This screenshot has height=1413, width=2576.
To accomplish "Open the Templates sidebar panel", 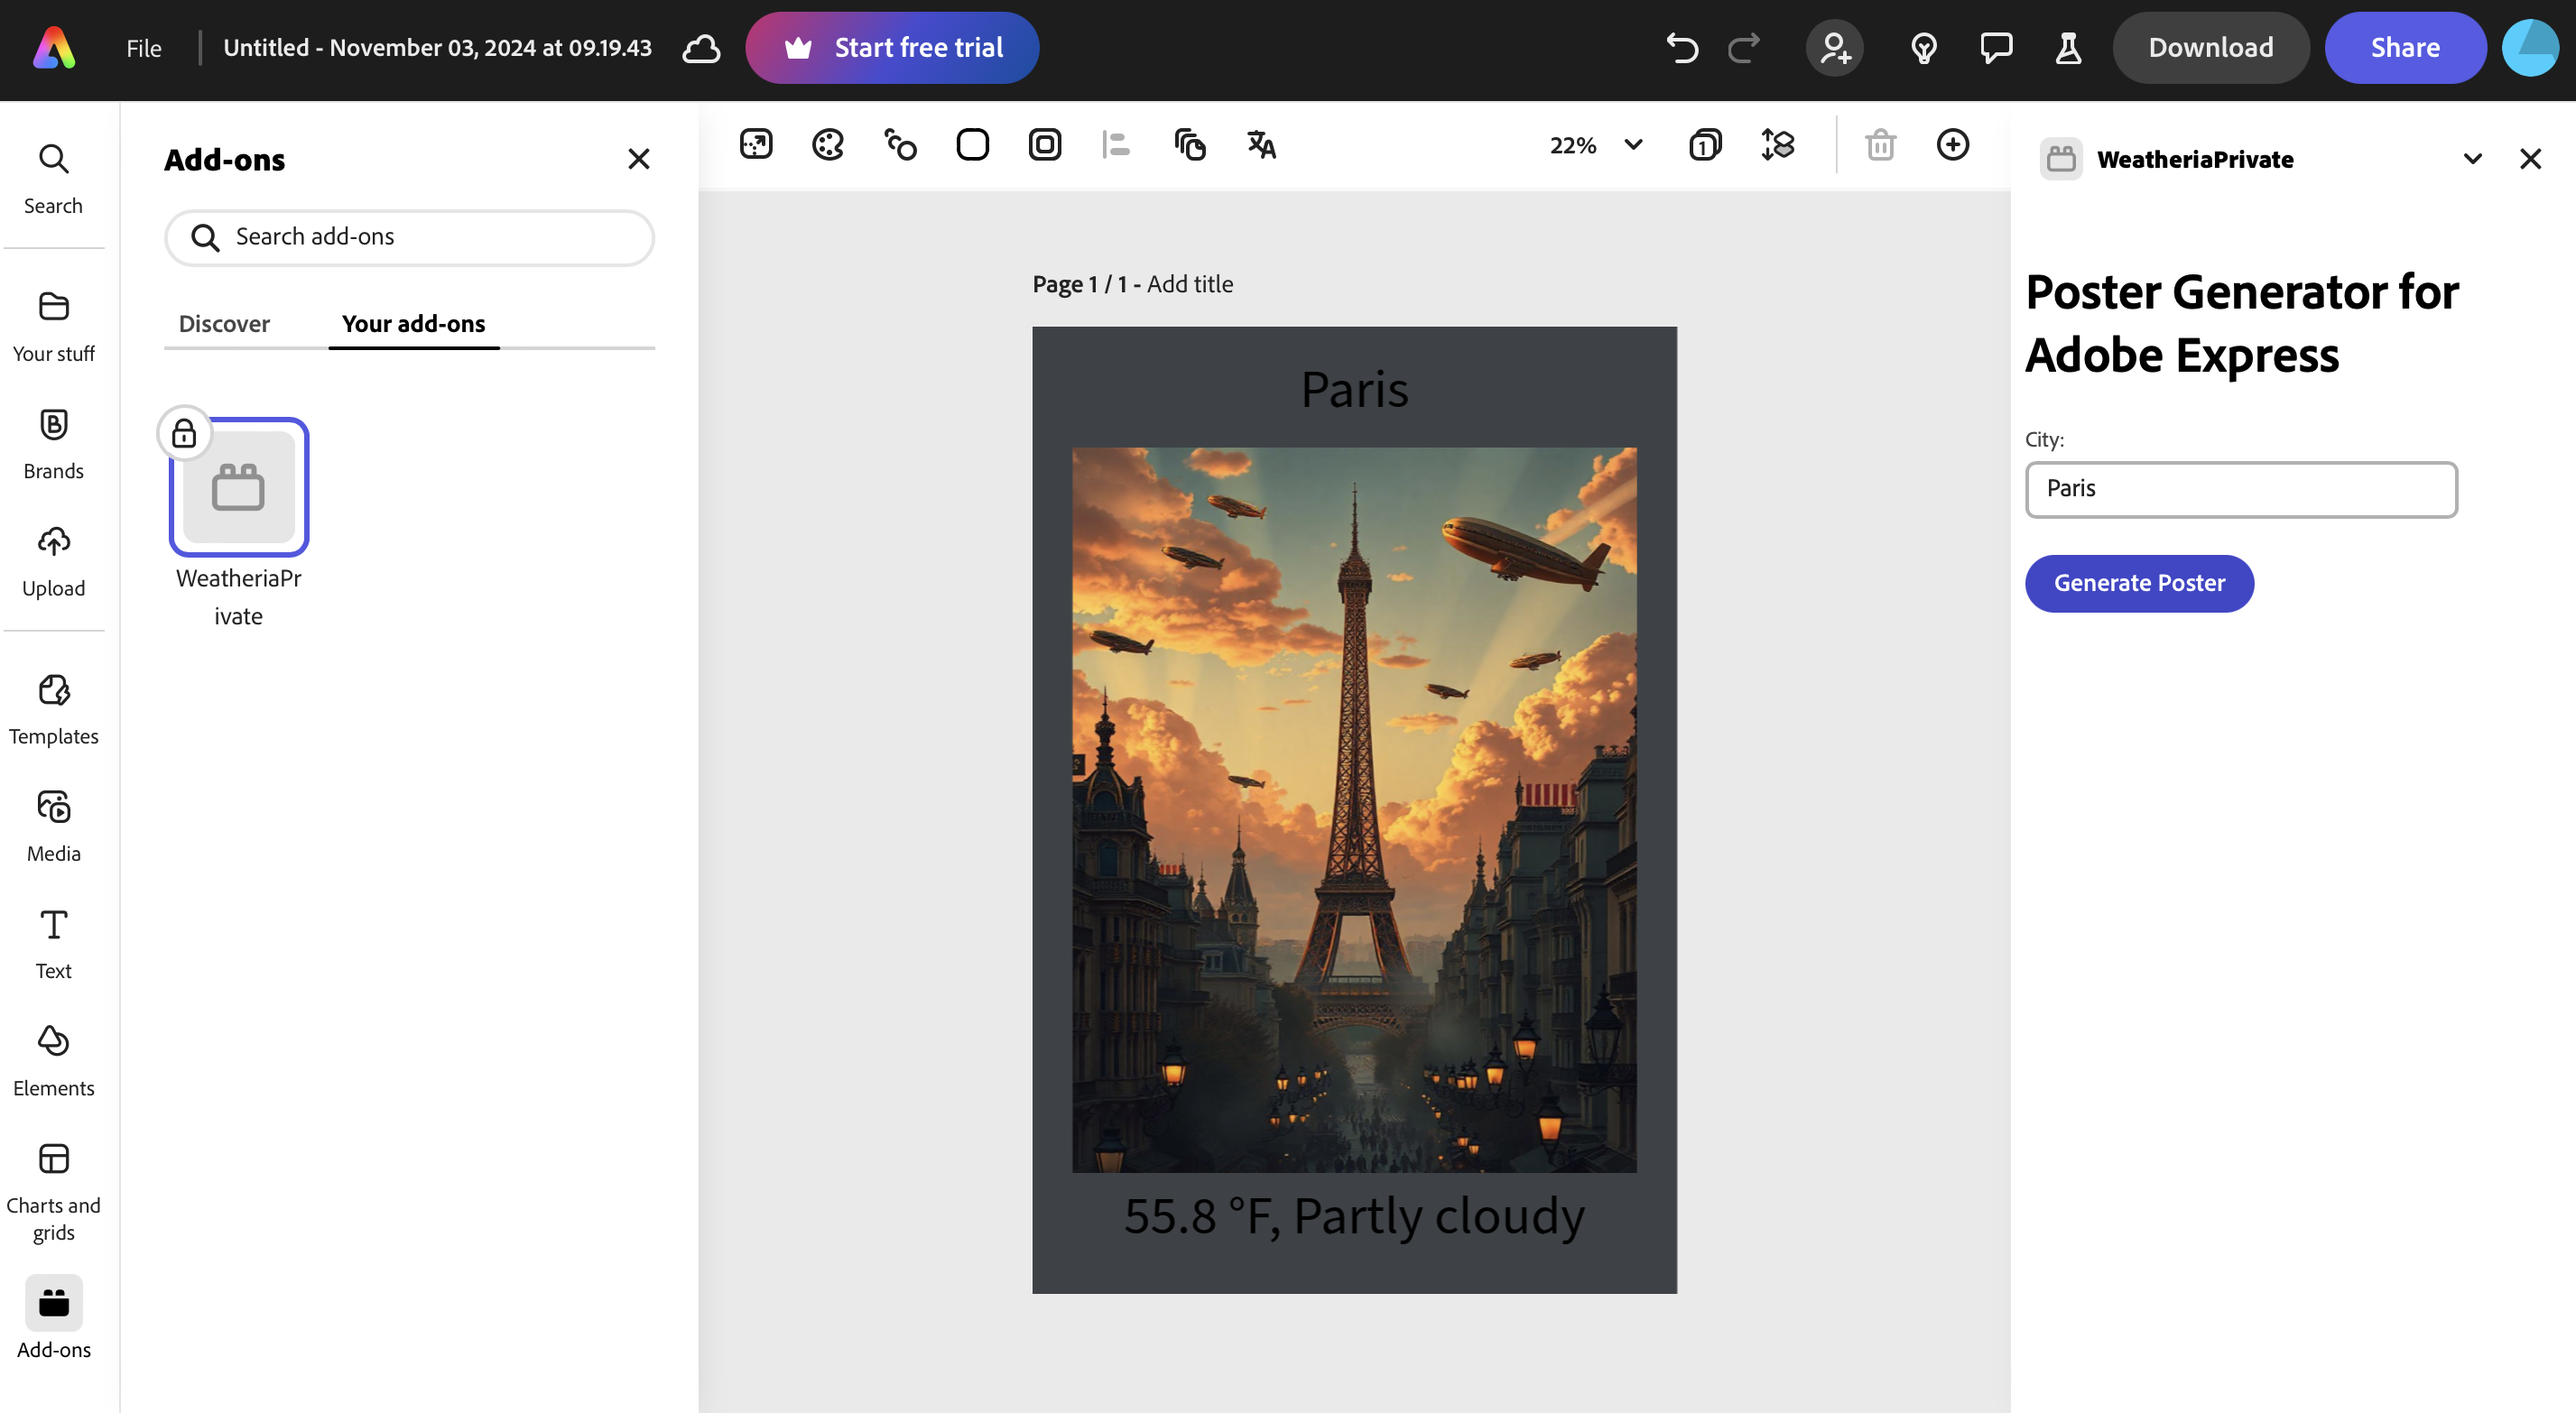I will (54, 709).
